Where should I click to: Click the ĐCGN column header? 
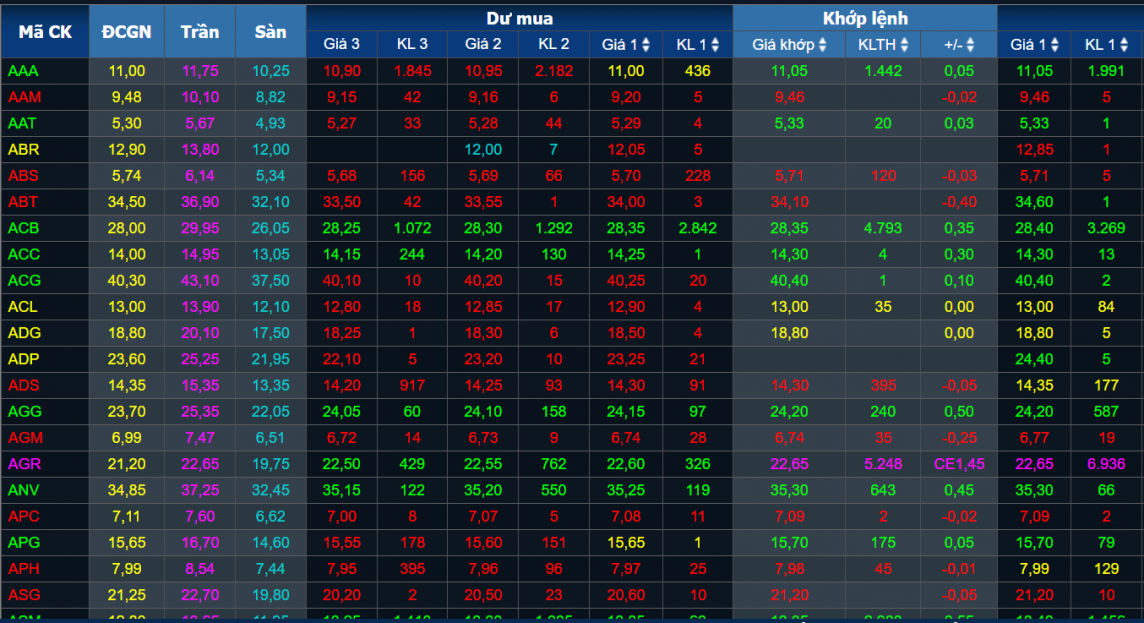coord(127,32)
